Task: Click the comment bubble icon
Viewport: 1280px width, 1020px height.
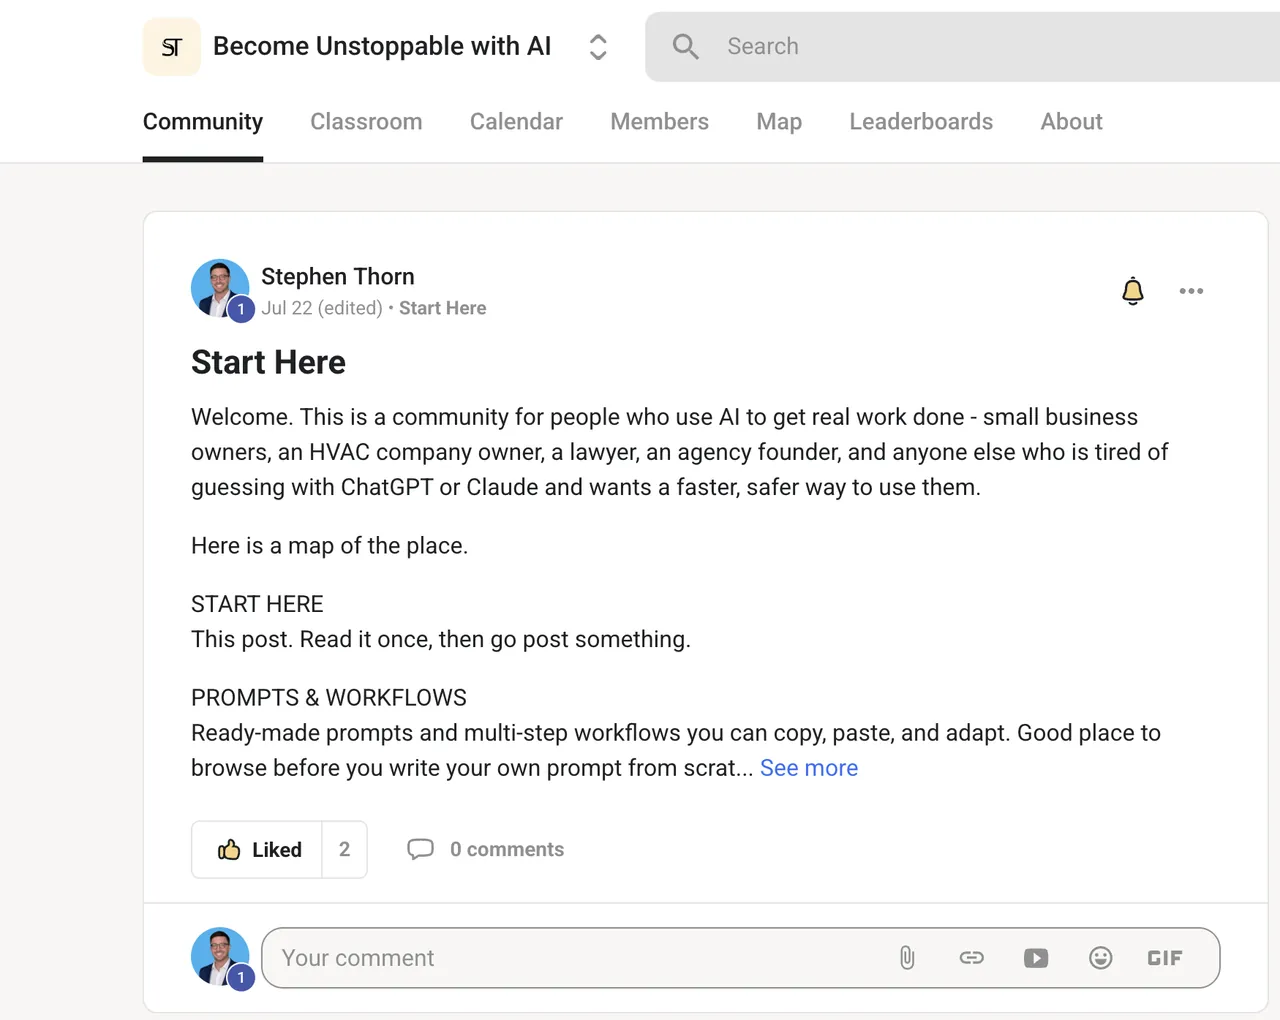Action: [420, 850]
